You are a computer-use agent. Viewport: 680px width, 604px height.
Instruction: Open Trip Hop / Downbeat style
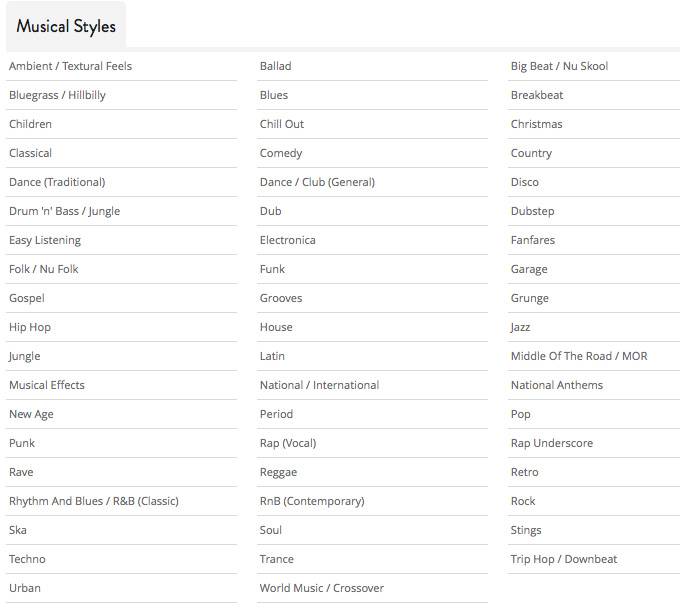point(564,559)
